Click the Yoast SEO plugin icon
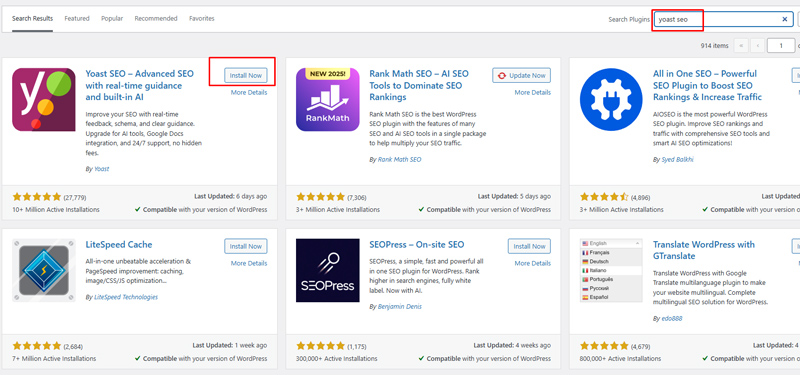 pos(44,99)
